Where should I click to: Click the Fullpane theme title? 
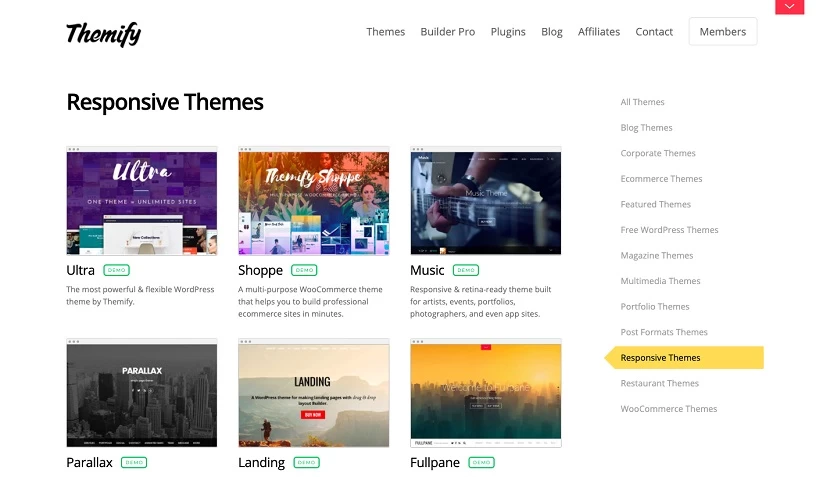(x=435, y=463)
